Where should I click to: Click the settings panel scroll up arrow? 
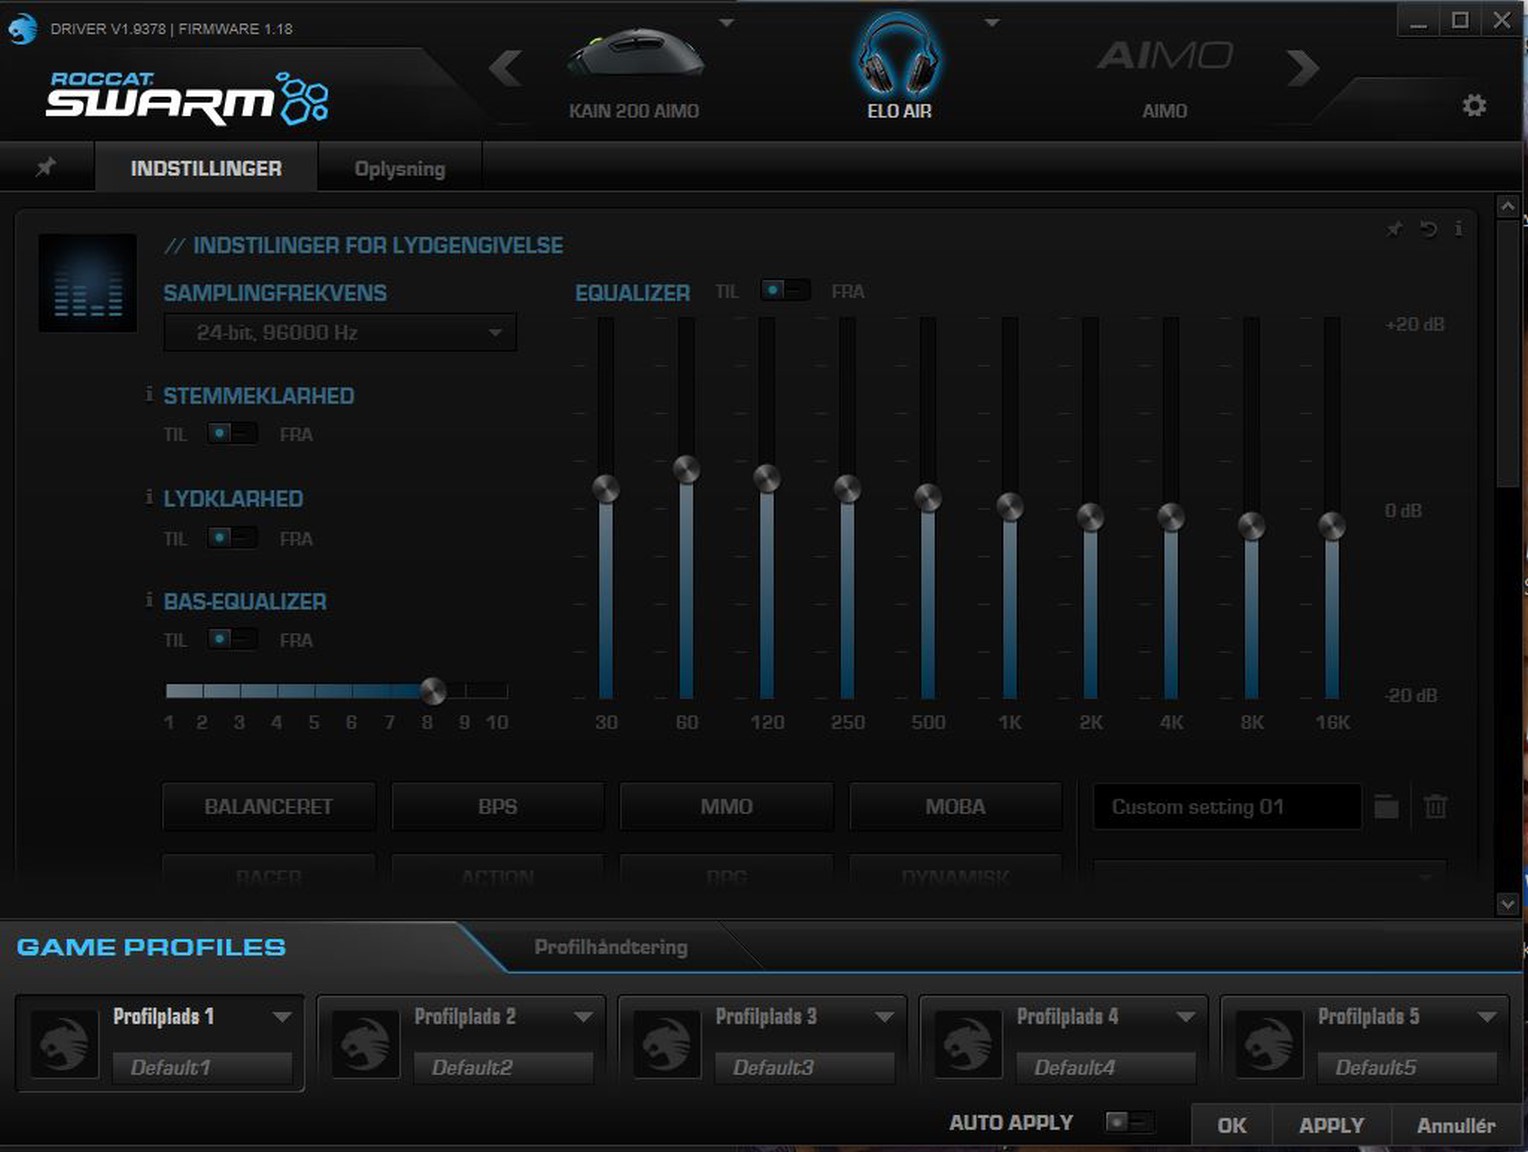1508,206
